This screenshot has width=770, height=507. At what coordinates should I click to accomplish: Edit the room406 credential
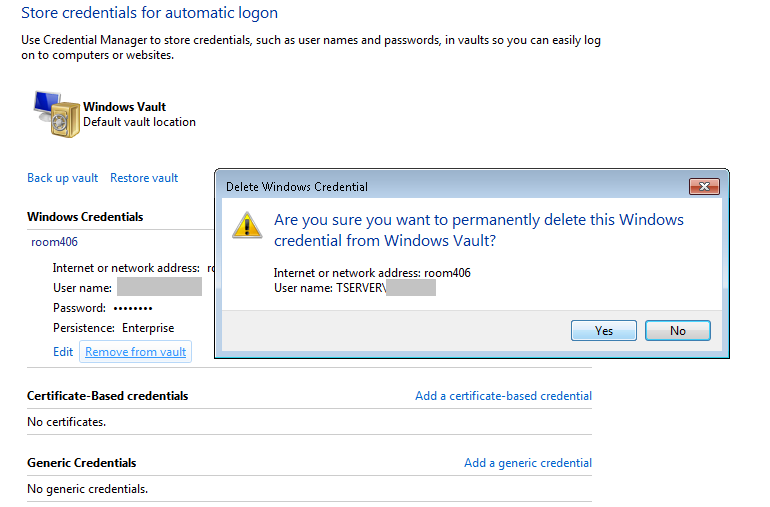click(63, 352)
